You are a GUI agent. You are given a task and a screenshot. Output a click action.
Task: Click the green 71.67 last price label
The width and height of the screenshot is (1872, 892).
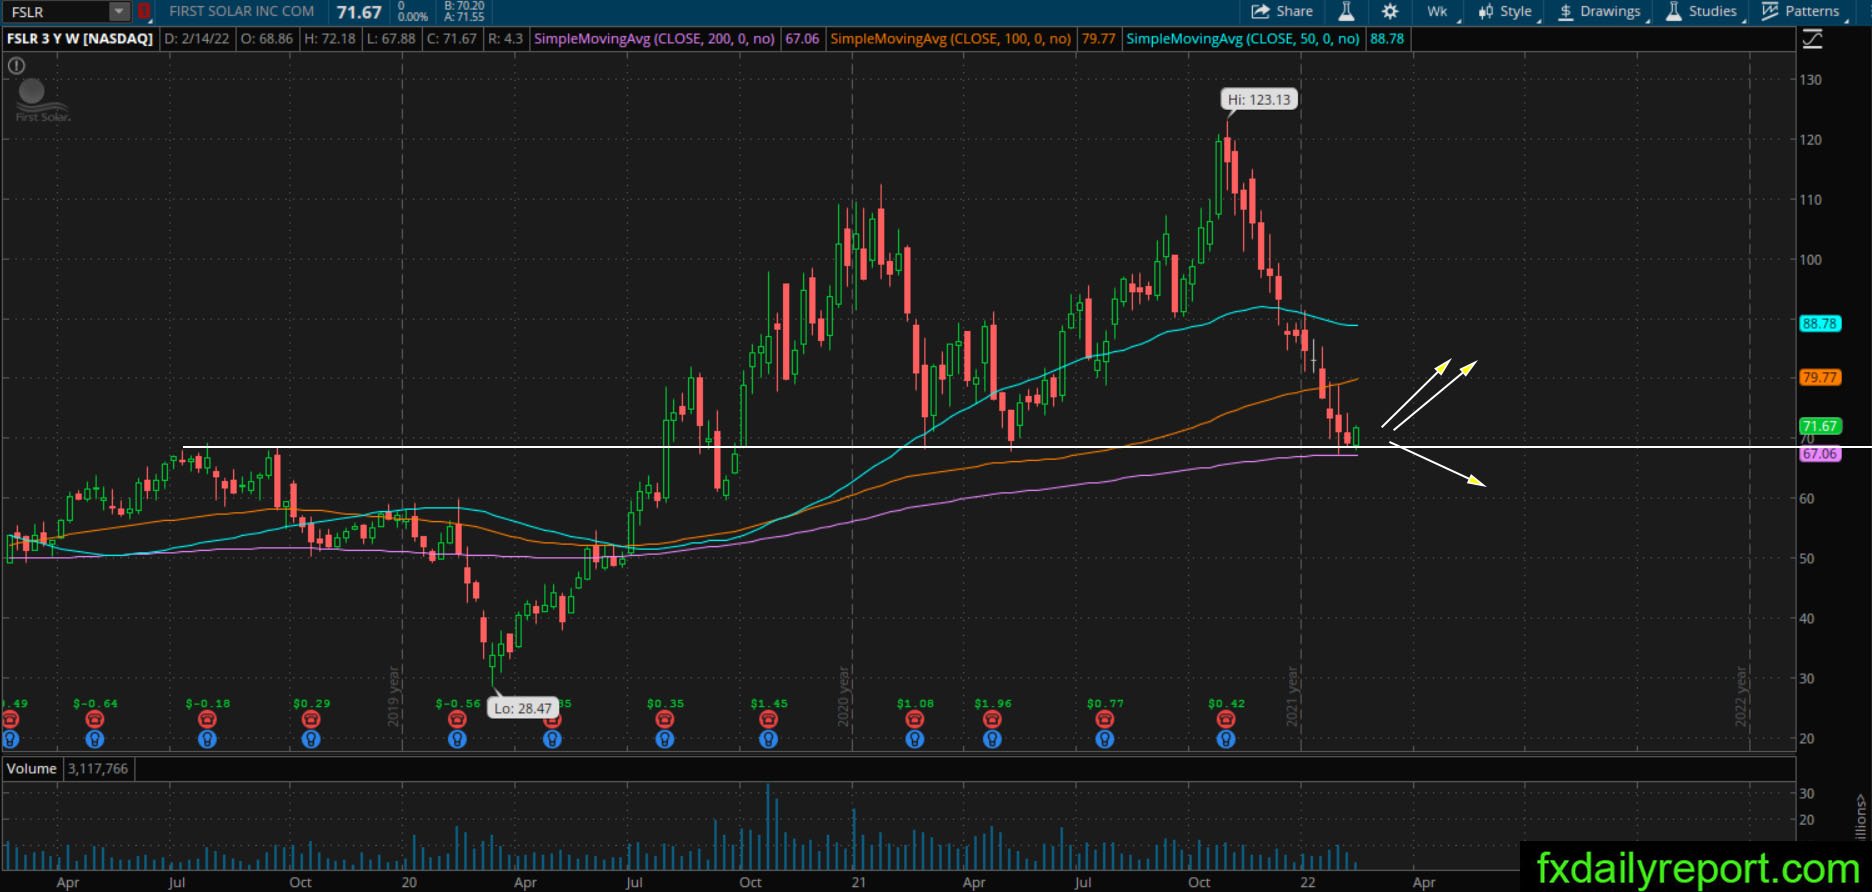pos(1820,426)
